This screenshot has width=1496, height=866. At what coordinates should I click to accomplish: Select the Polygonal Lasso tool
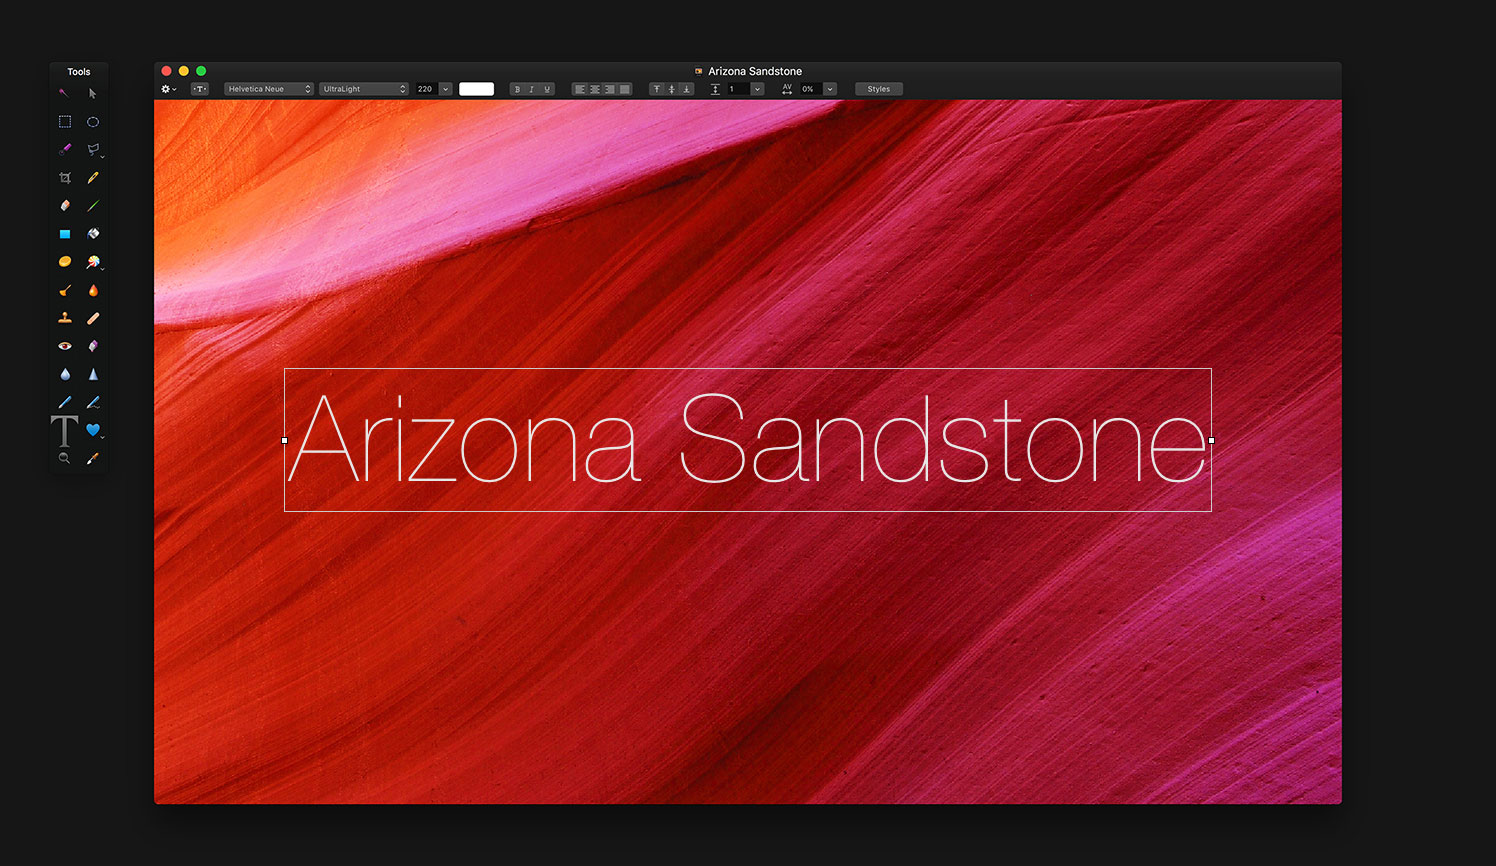tap(93, 149)
